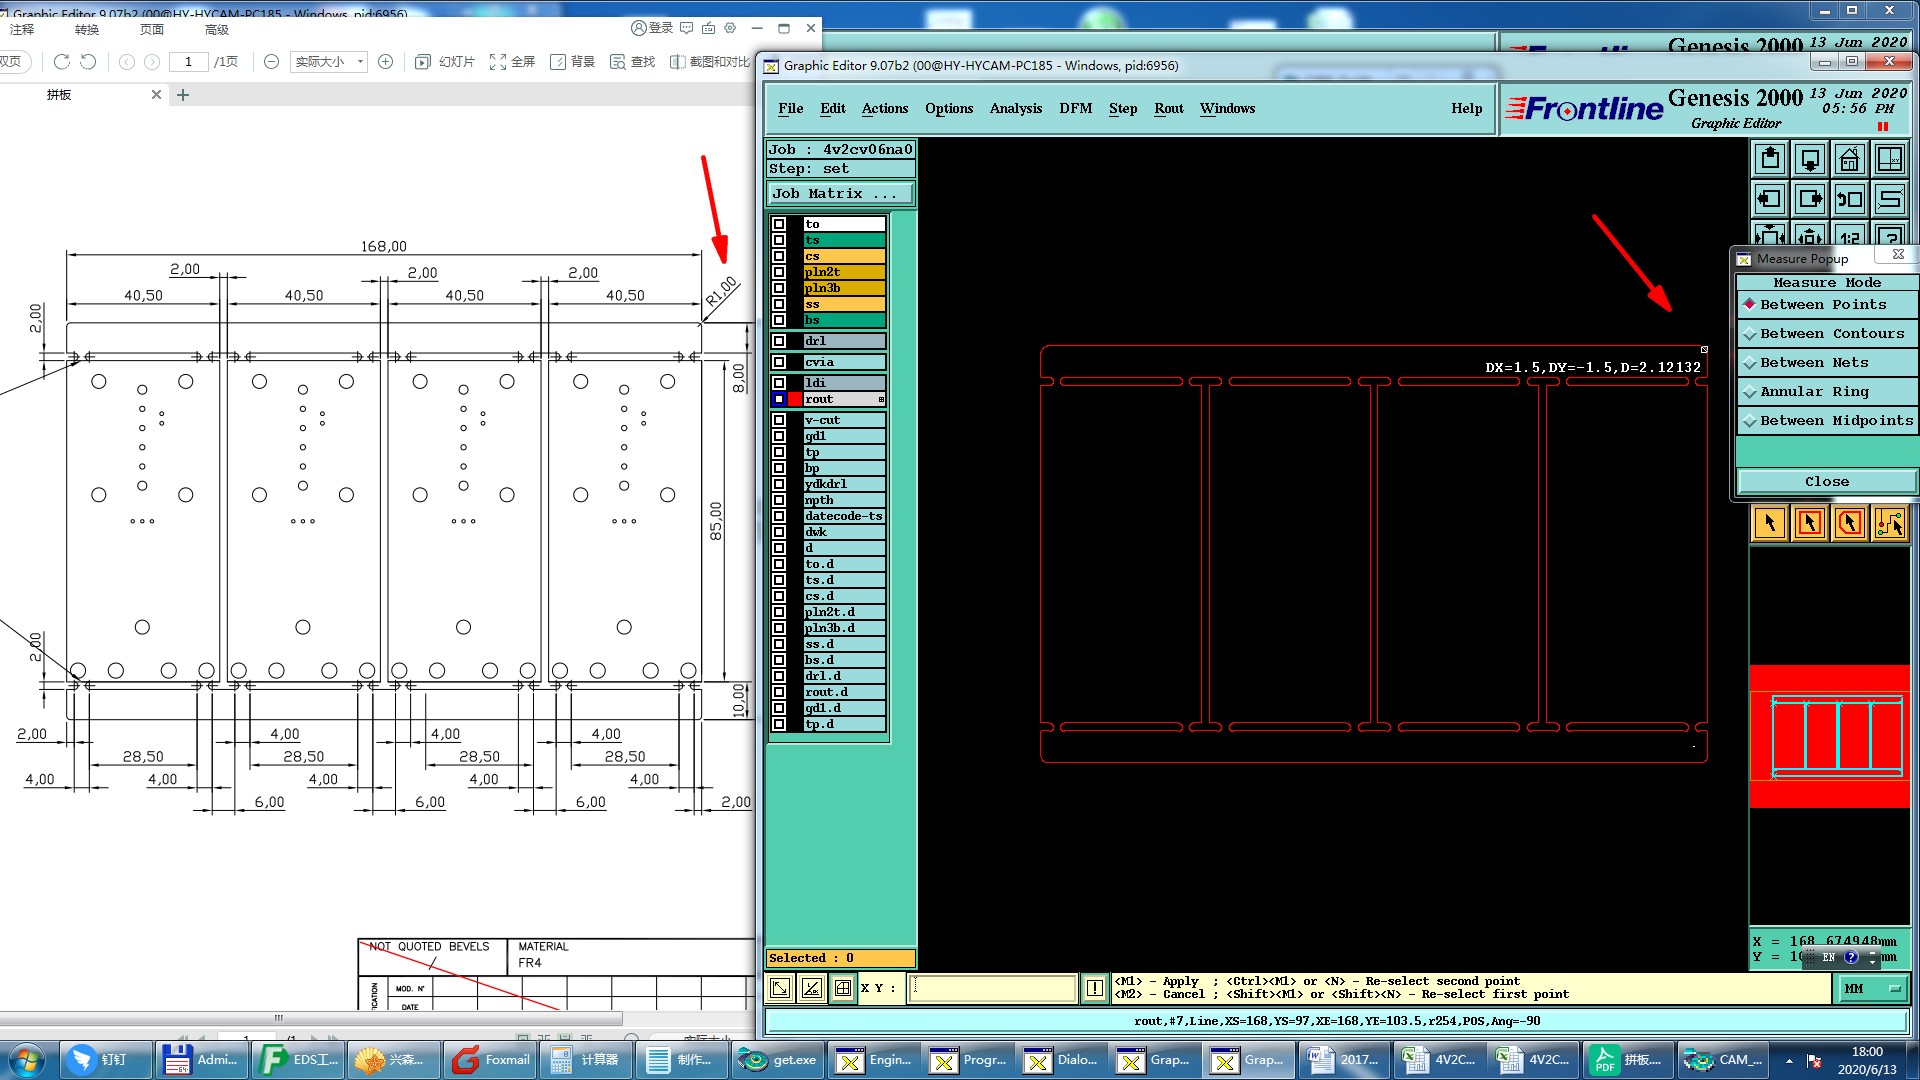The height and width of the screenshot is (1080, 1920).
Task: Select the single-feature arrow select tool
Action: coord(1770,523)
